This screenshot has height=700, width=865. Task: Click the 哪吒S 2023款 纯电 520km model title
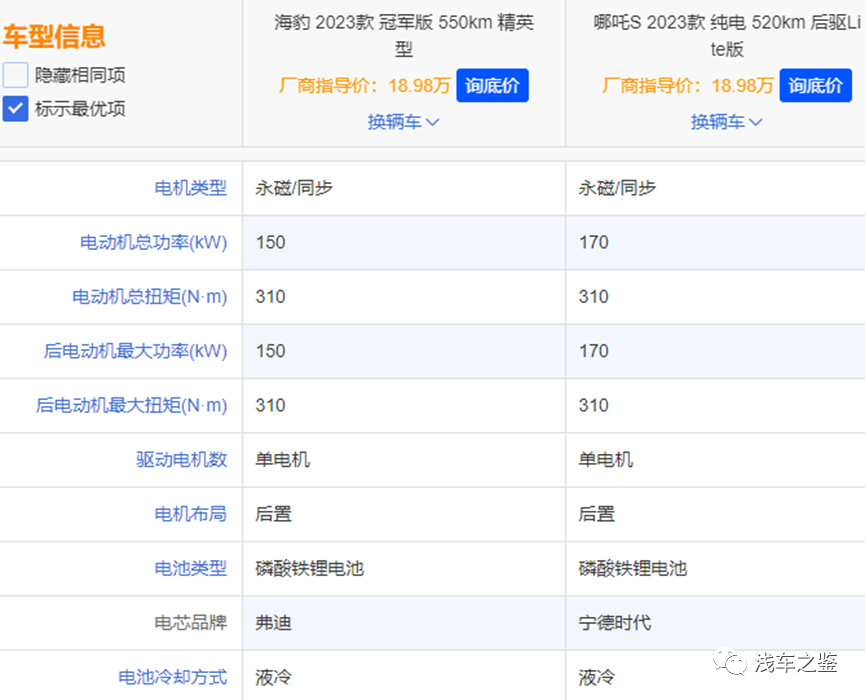click(x=727, y=36)
